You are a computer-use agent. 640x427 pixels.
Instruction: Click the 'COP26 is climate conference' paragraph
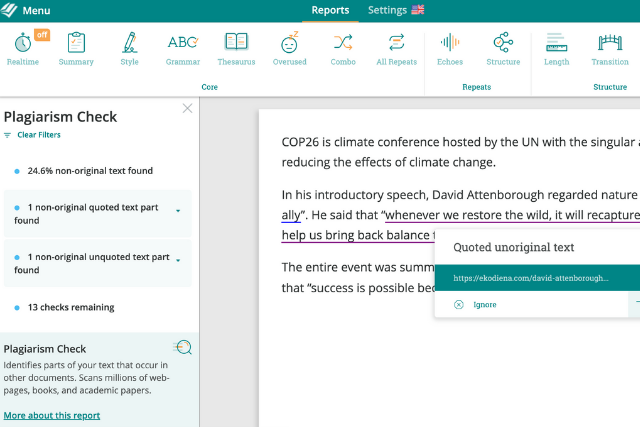[x=461, y=152]
